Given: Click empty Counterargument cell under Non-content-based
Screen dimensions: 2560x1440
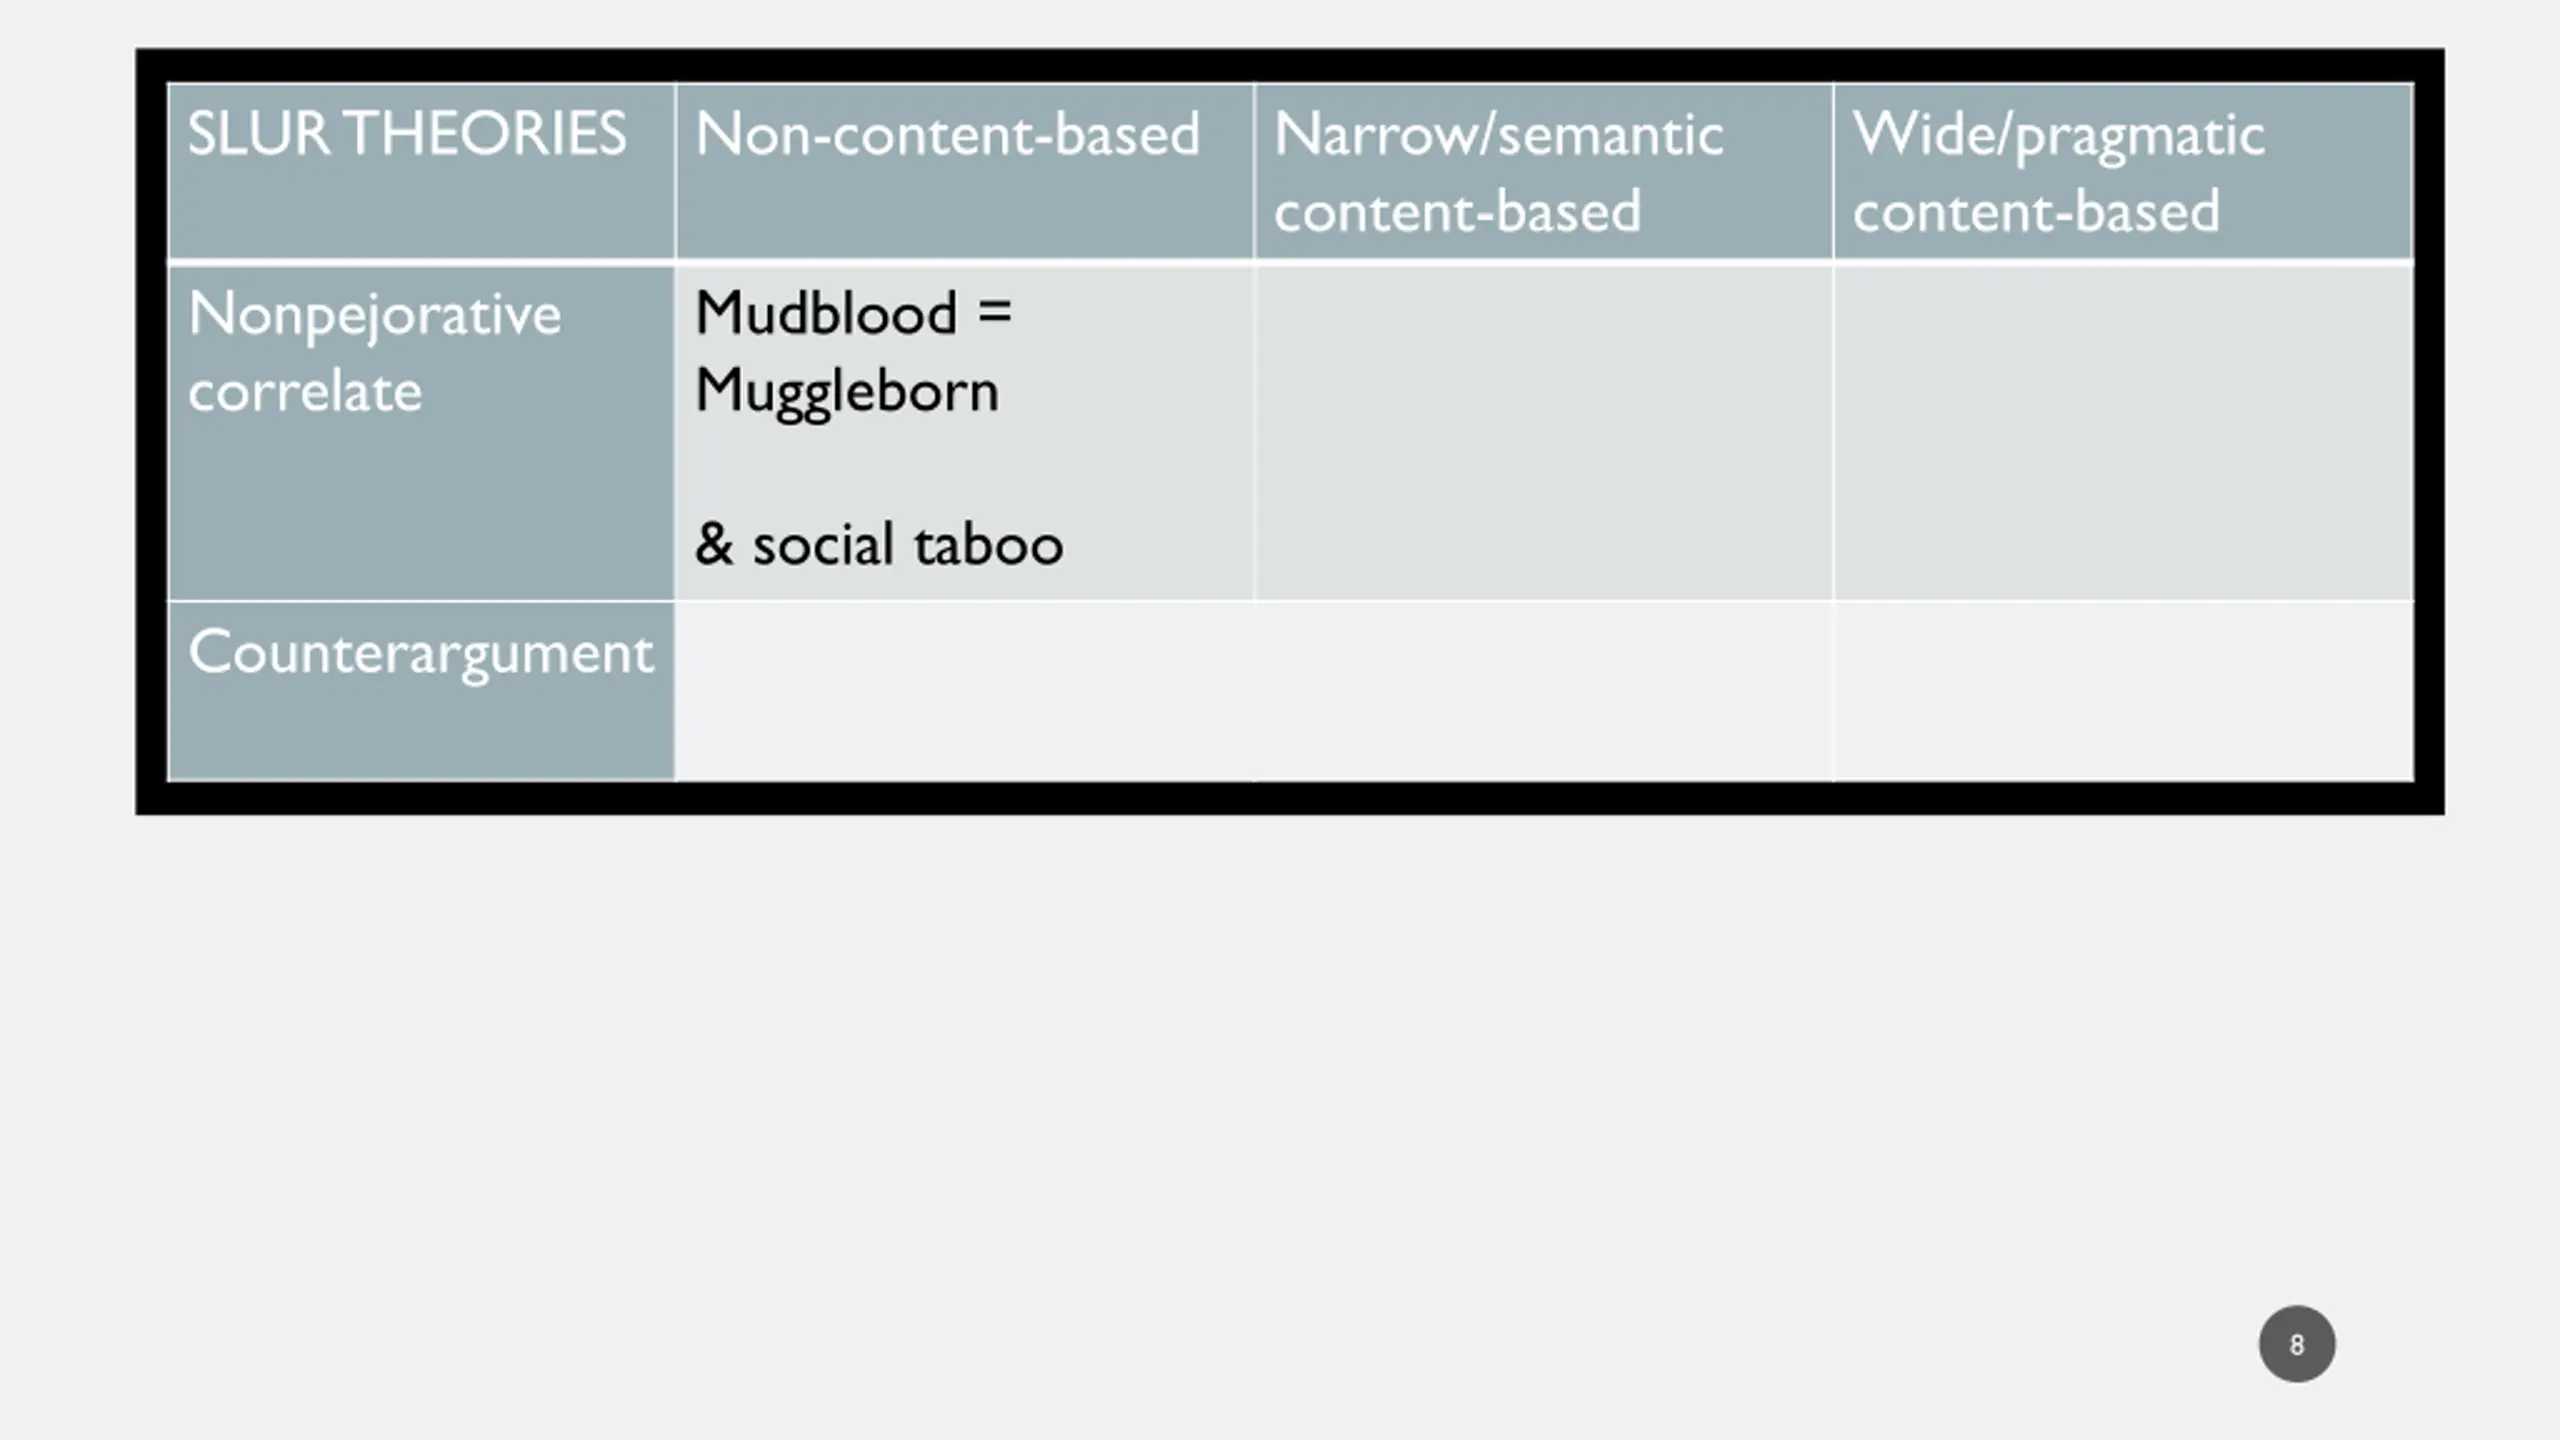Looking at the screenshot, I should 964,690.
